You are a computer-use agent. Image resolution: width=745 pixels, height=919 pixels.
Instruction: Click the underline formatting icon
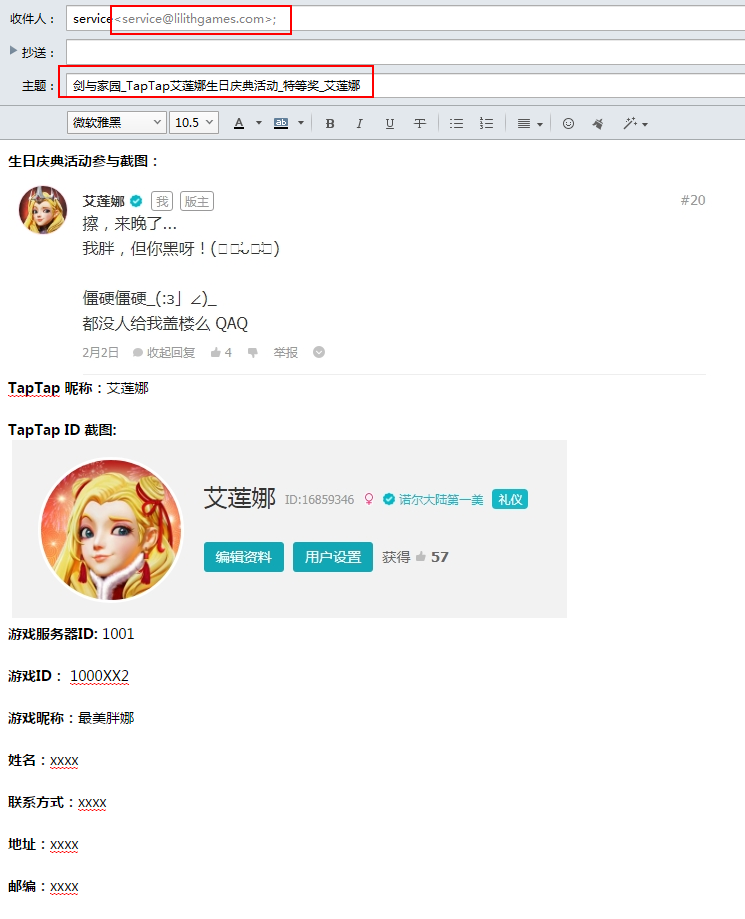(390, 123)
